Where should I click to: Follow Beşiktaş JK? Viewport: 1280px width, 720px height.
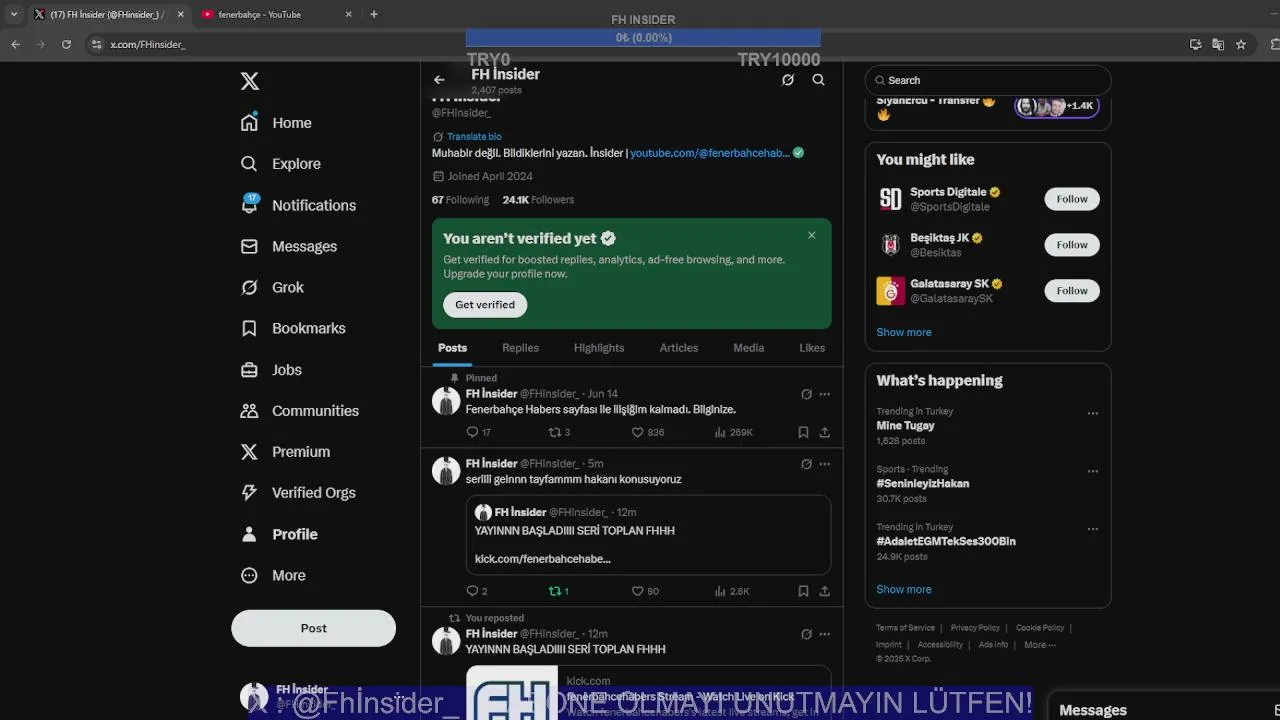tap(1072, 245)
